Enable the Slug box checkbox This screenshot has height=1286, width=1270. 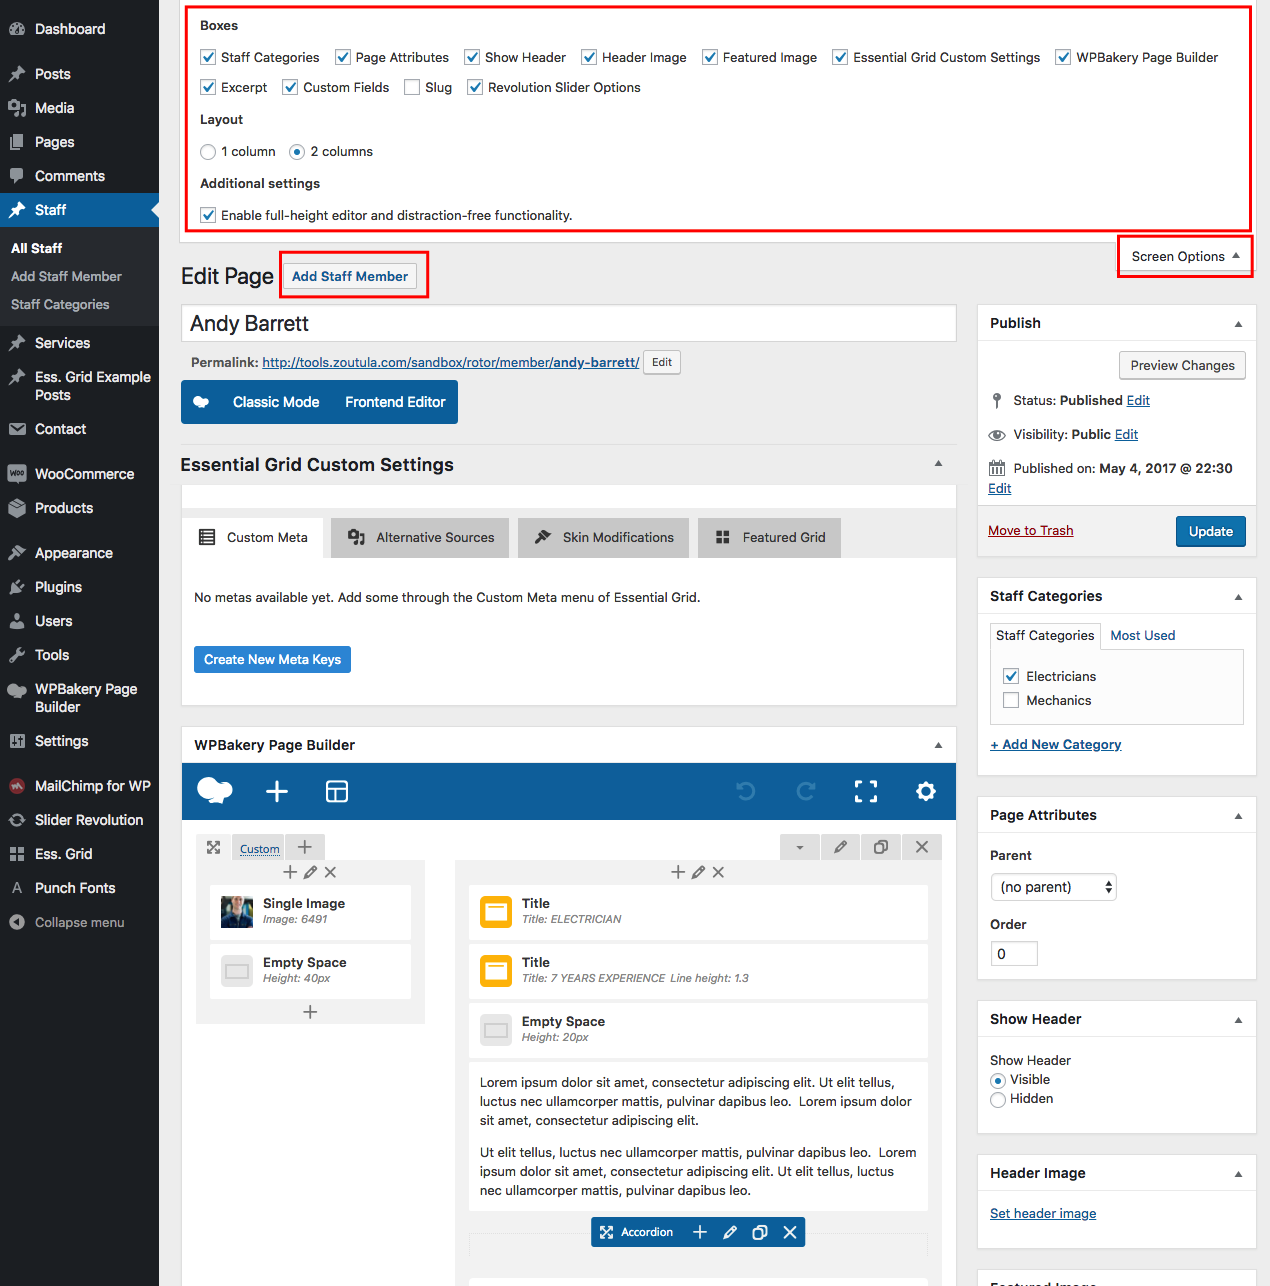(412, 87)
